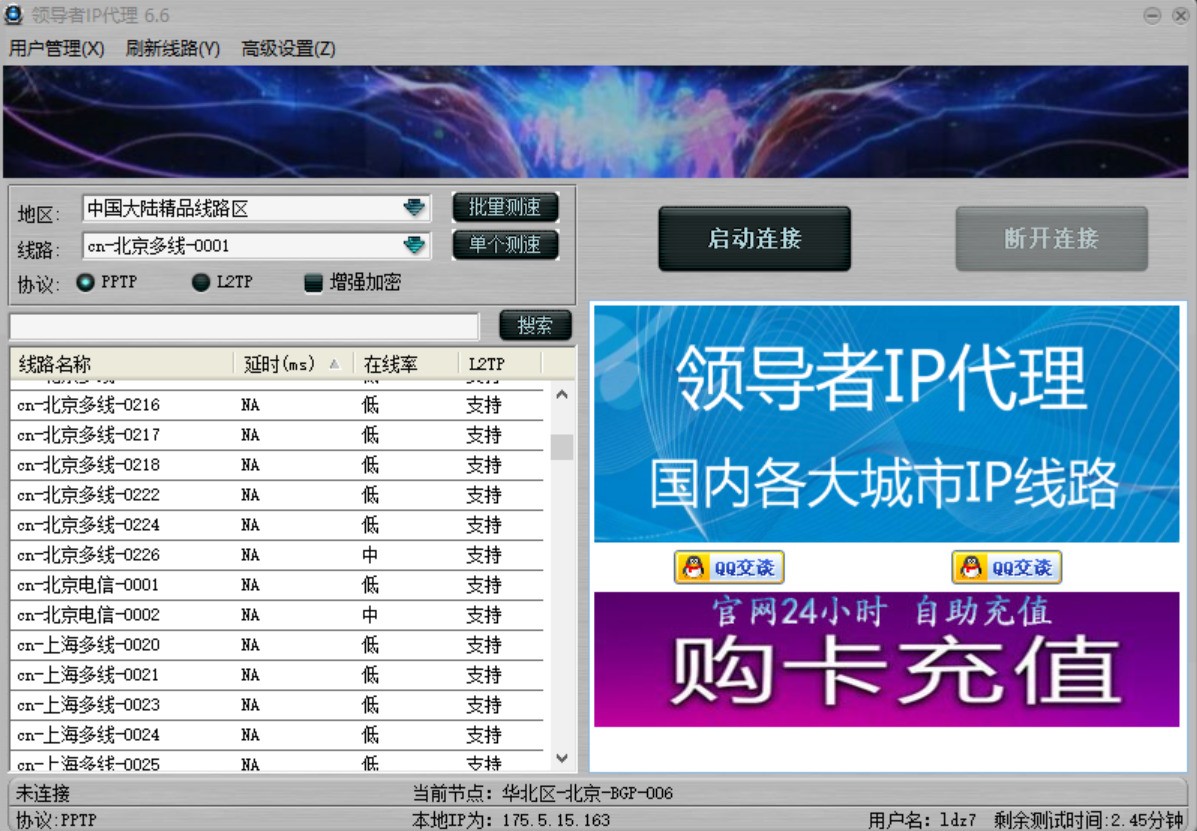The width and height of the screenshot is (1197, 831).
Task: Open the right QQ交谈 penguin chat icon
Action: pyautogui.click(x=1007, y=566)
